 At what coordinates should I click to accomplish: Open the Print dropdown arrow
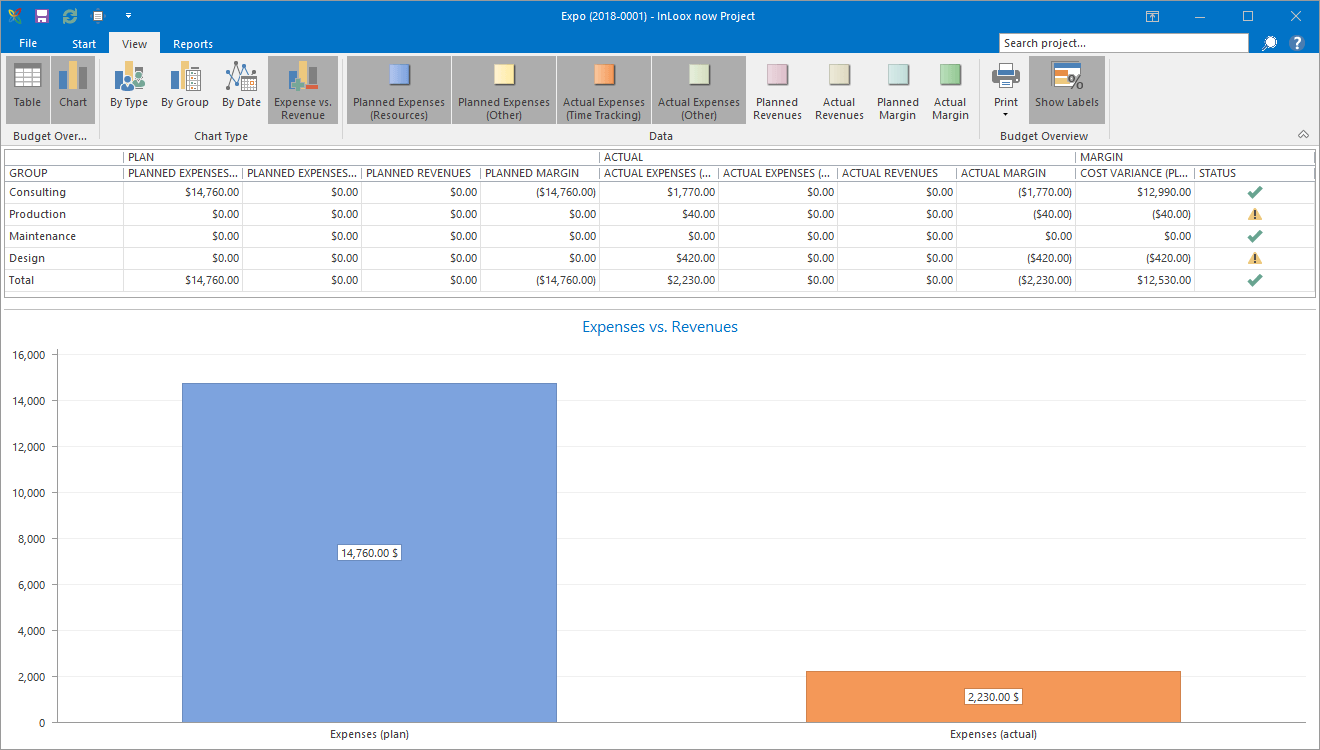click(x=1006, y=114)
